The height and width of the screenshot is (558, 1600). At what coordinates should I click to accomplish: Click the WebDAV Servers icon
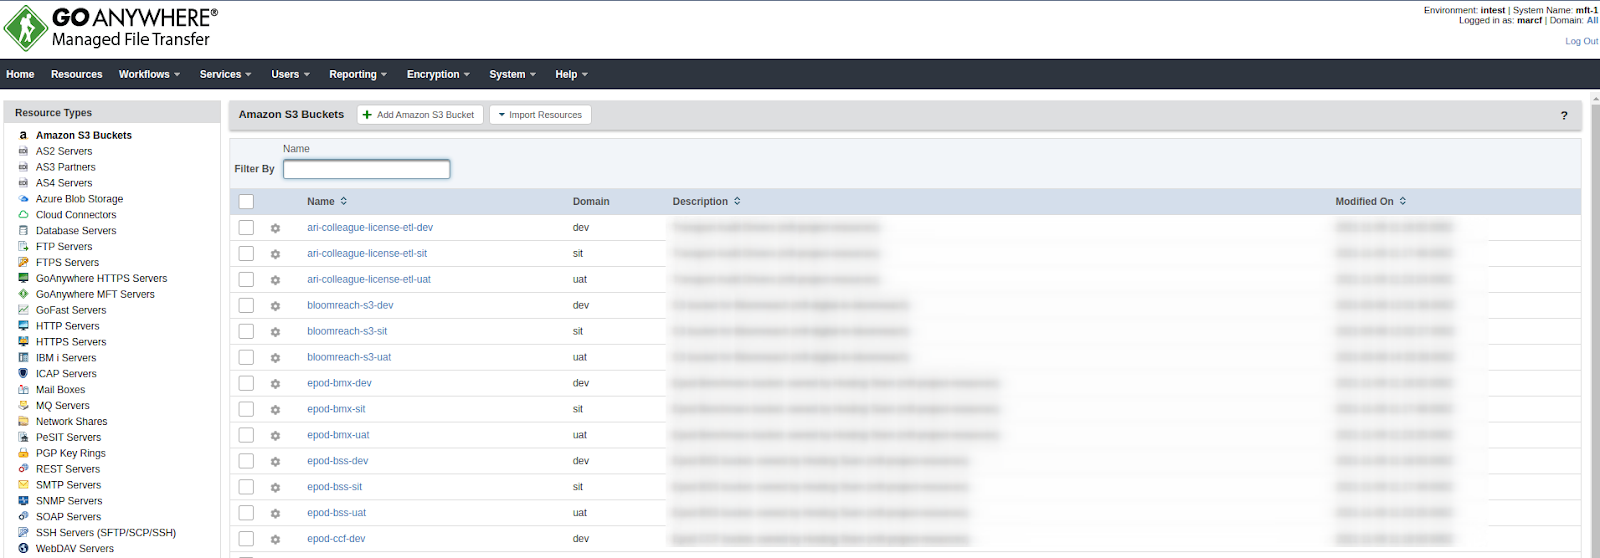click(23, 548)
